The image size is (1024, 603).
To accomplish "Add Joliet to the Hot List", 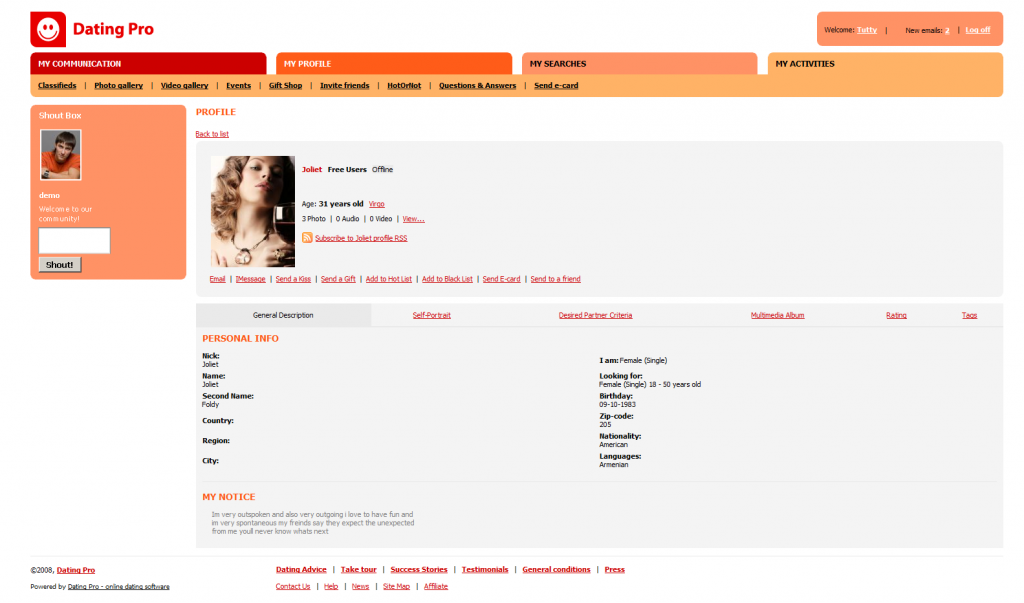I will (389, 279).
